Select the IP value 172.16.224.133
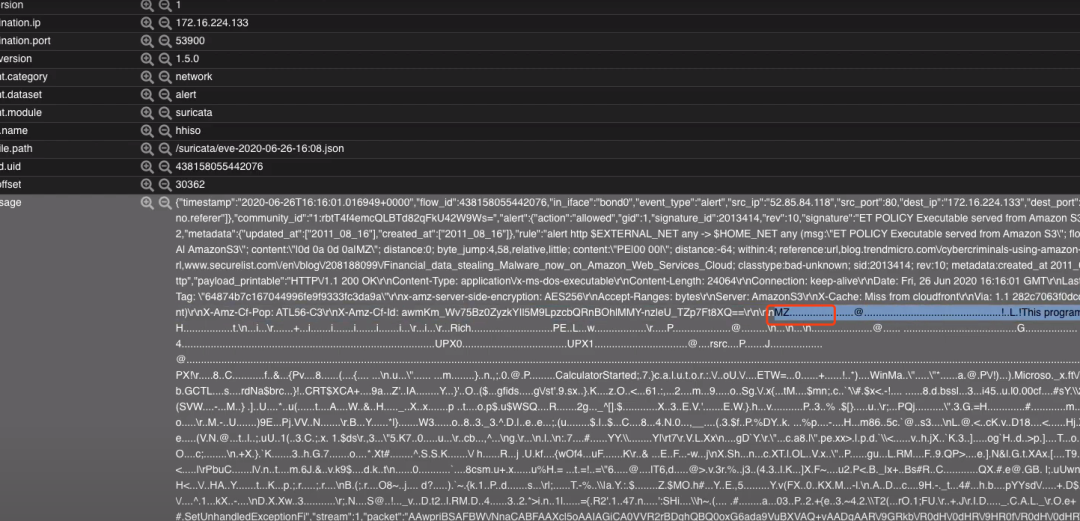The image size is (1080, 521). click(x=212, y=23)
